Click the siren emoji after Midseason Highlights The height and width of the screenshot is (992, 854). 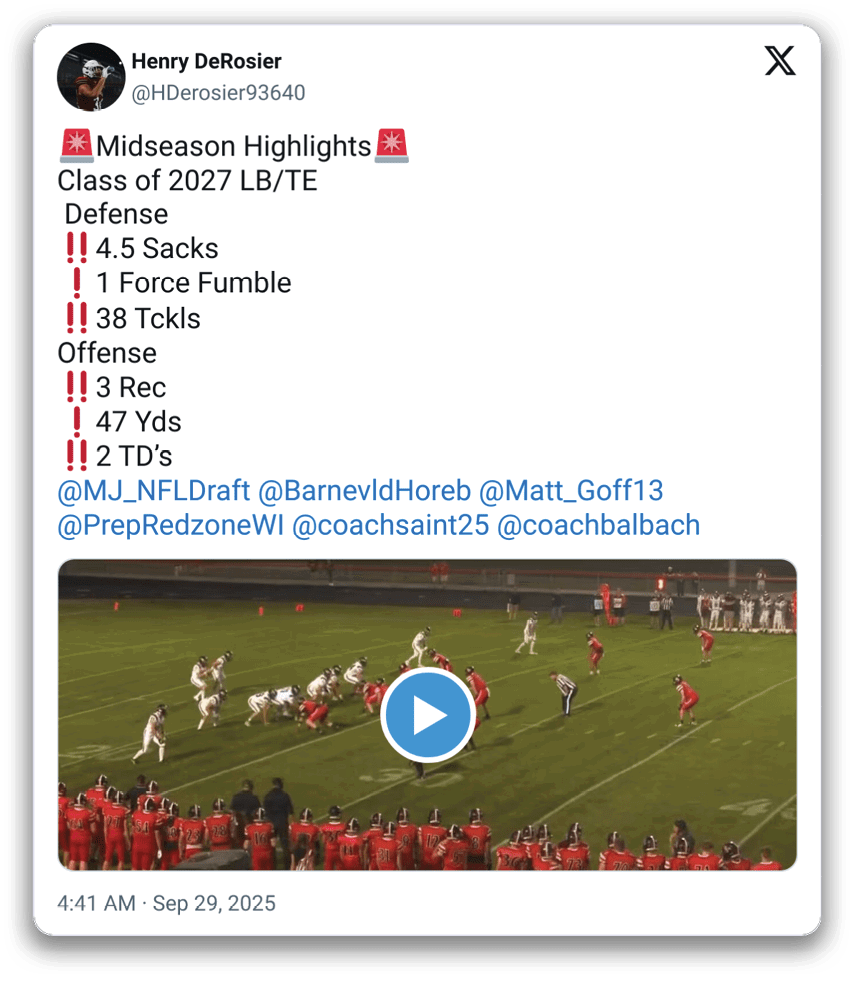(x=392, y=146)
